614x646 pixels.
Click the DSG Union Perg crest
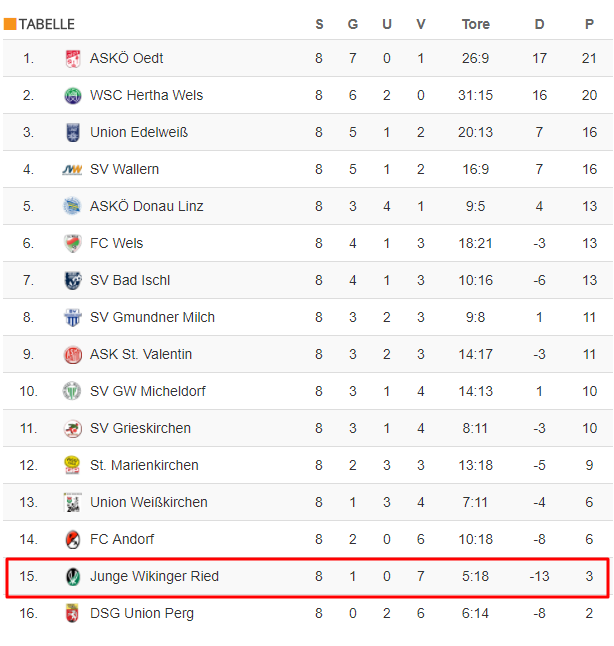(x=73, y=613)
